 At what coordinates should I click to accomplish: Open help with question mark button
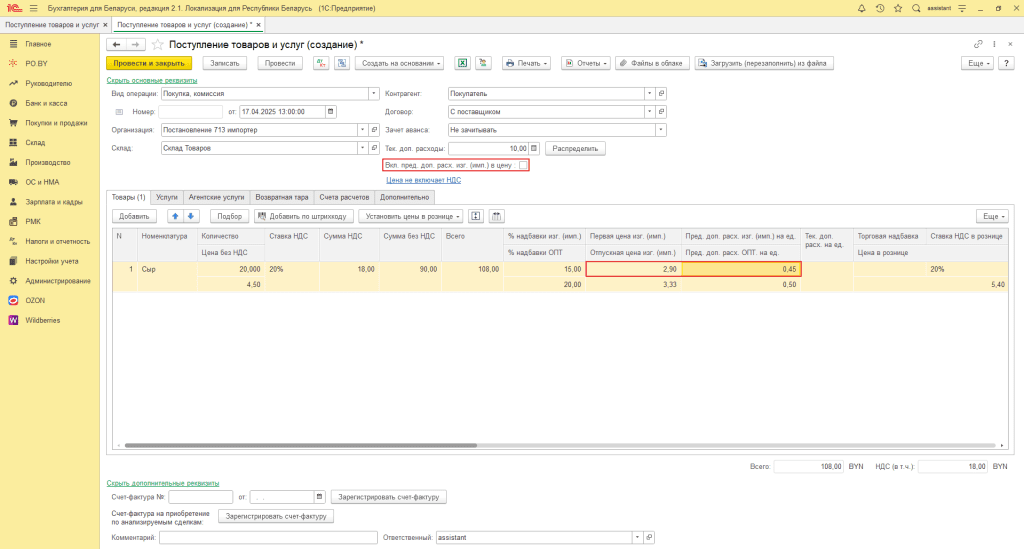coord(1006,63)
